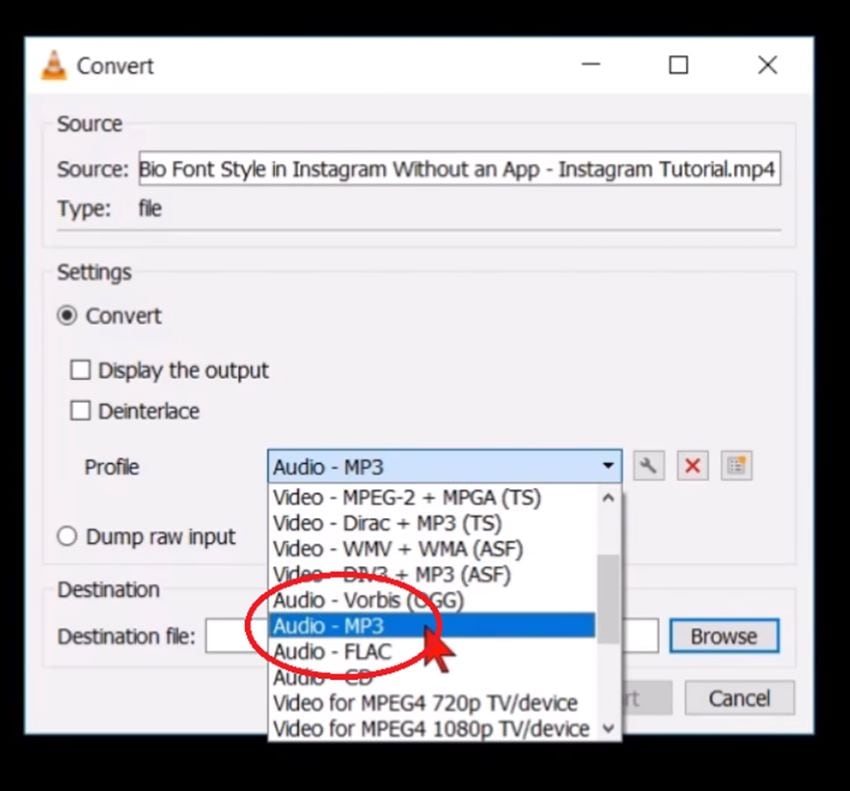Click the VLC cone icon in title bar

coord(54,66)
